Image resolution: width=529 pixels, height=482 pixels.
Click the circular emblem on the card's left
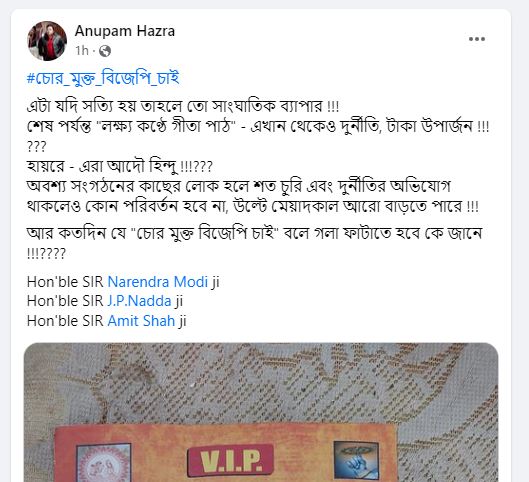tap(104, 463)
